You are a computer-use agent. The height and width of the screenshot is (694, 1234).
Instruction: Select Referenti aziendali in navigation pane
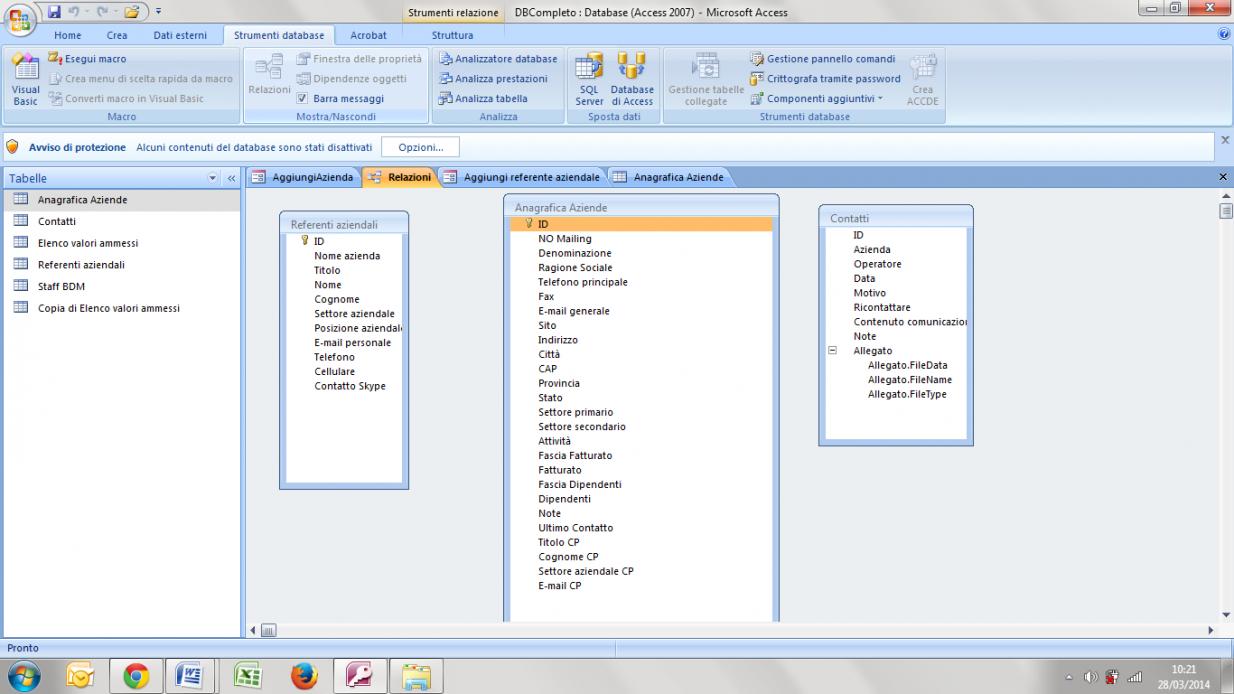coord(120,265)
